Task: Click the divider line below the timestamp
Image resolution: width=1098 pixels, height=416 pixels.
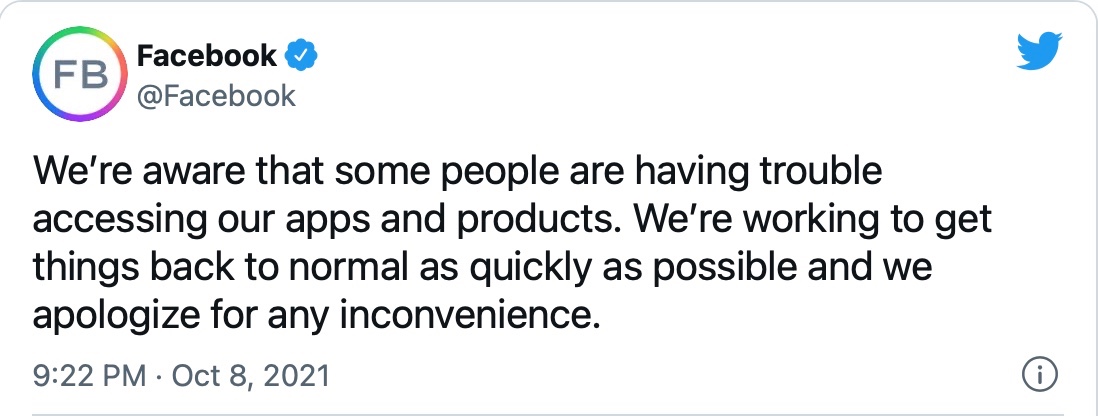Action: click(x=548, y=412)
